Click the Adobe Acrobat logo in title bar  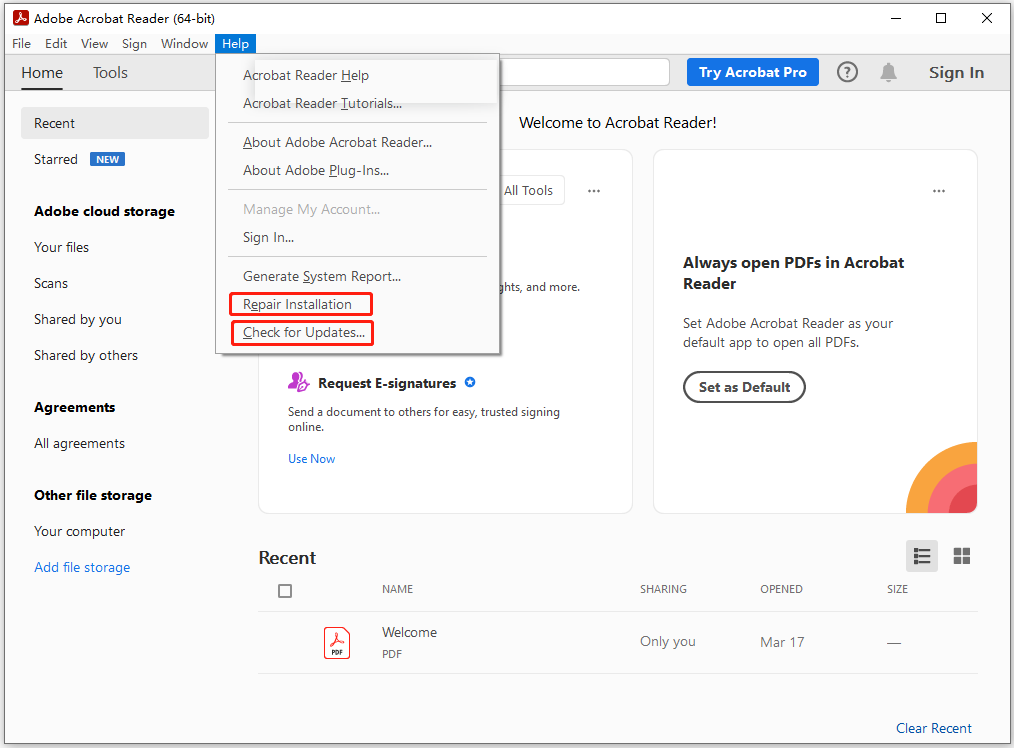pos(21,18)
